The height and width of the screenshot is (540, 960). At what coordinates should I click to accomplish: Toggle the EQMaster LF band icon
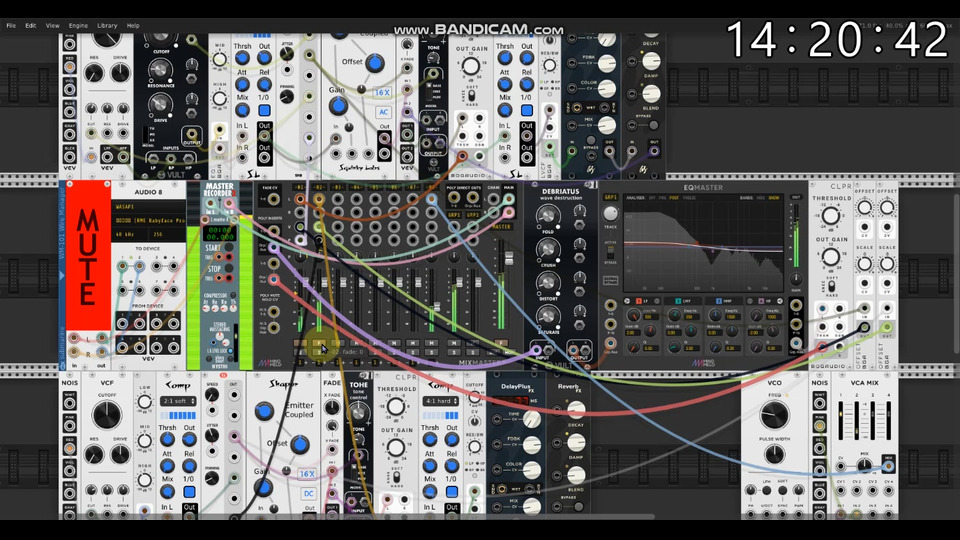pyautogui.click(x=639, y=301)
